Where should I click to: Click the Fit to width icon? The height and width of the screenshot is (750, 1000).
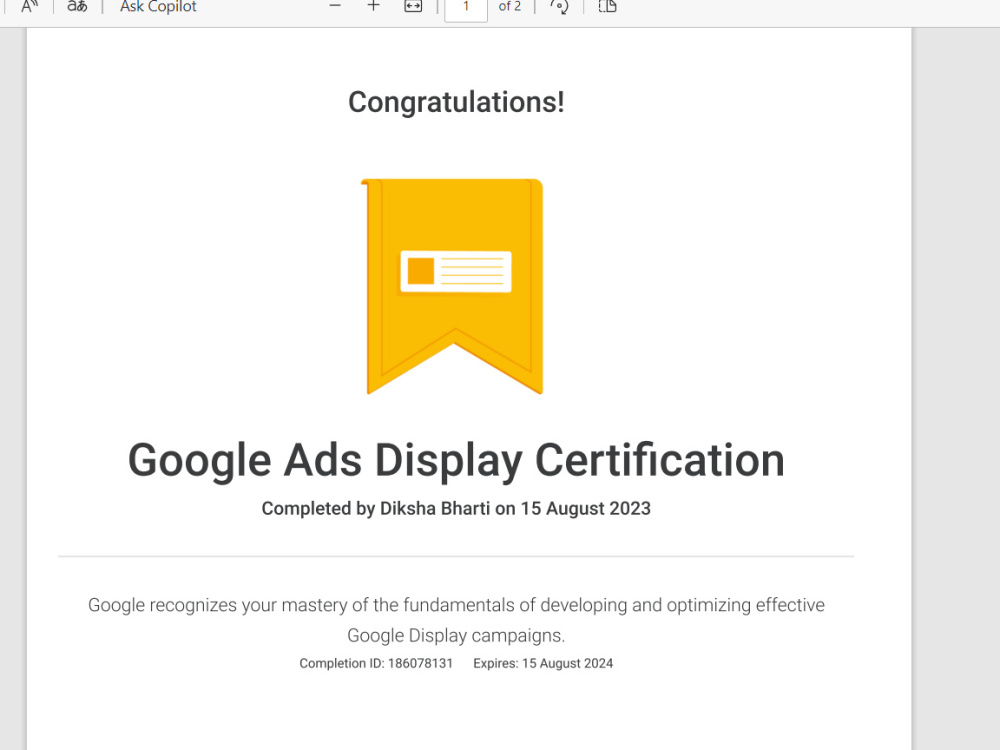(413, 6)
